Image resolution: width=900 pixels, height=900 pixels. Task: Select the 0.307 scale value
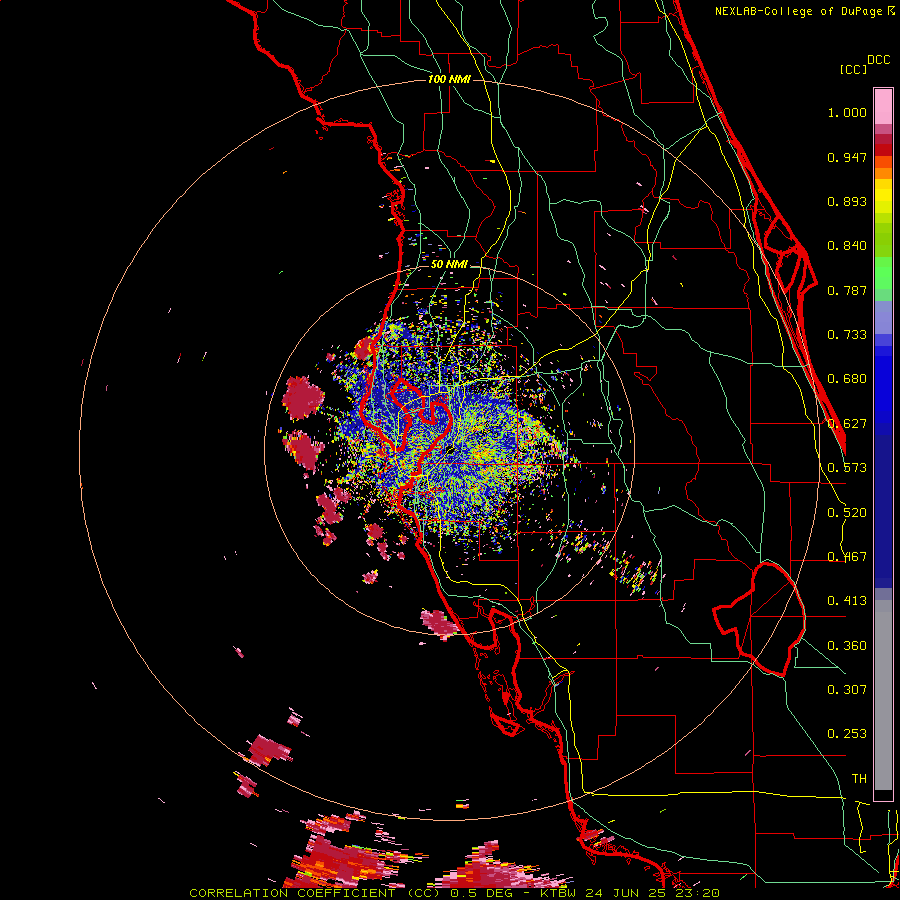coord(847,690)
